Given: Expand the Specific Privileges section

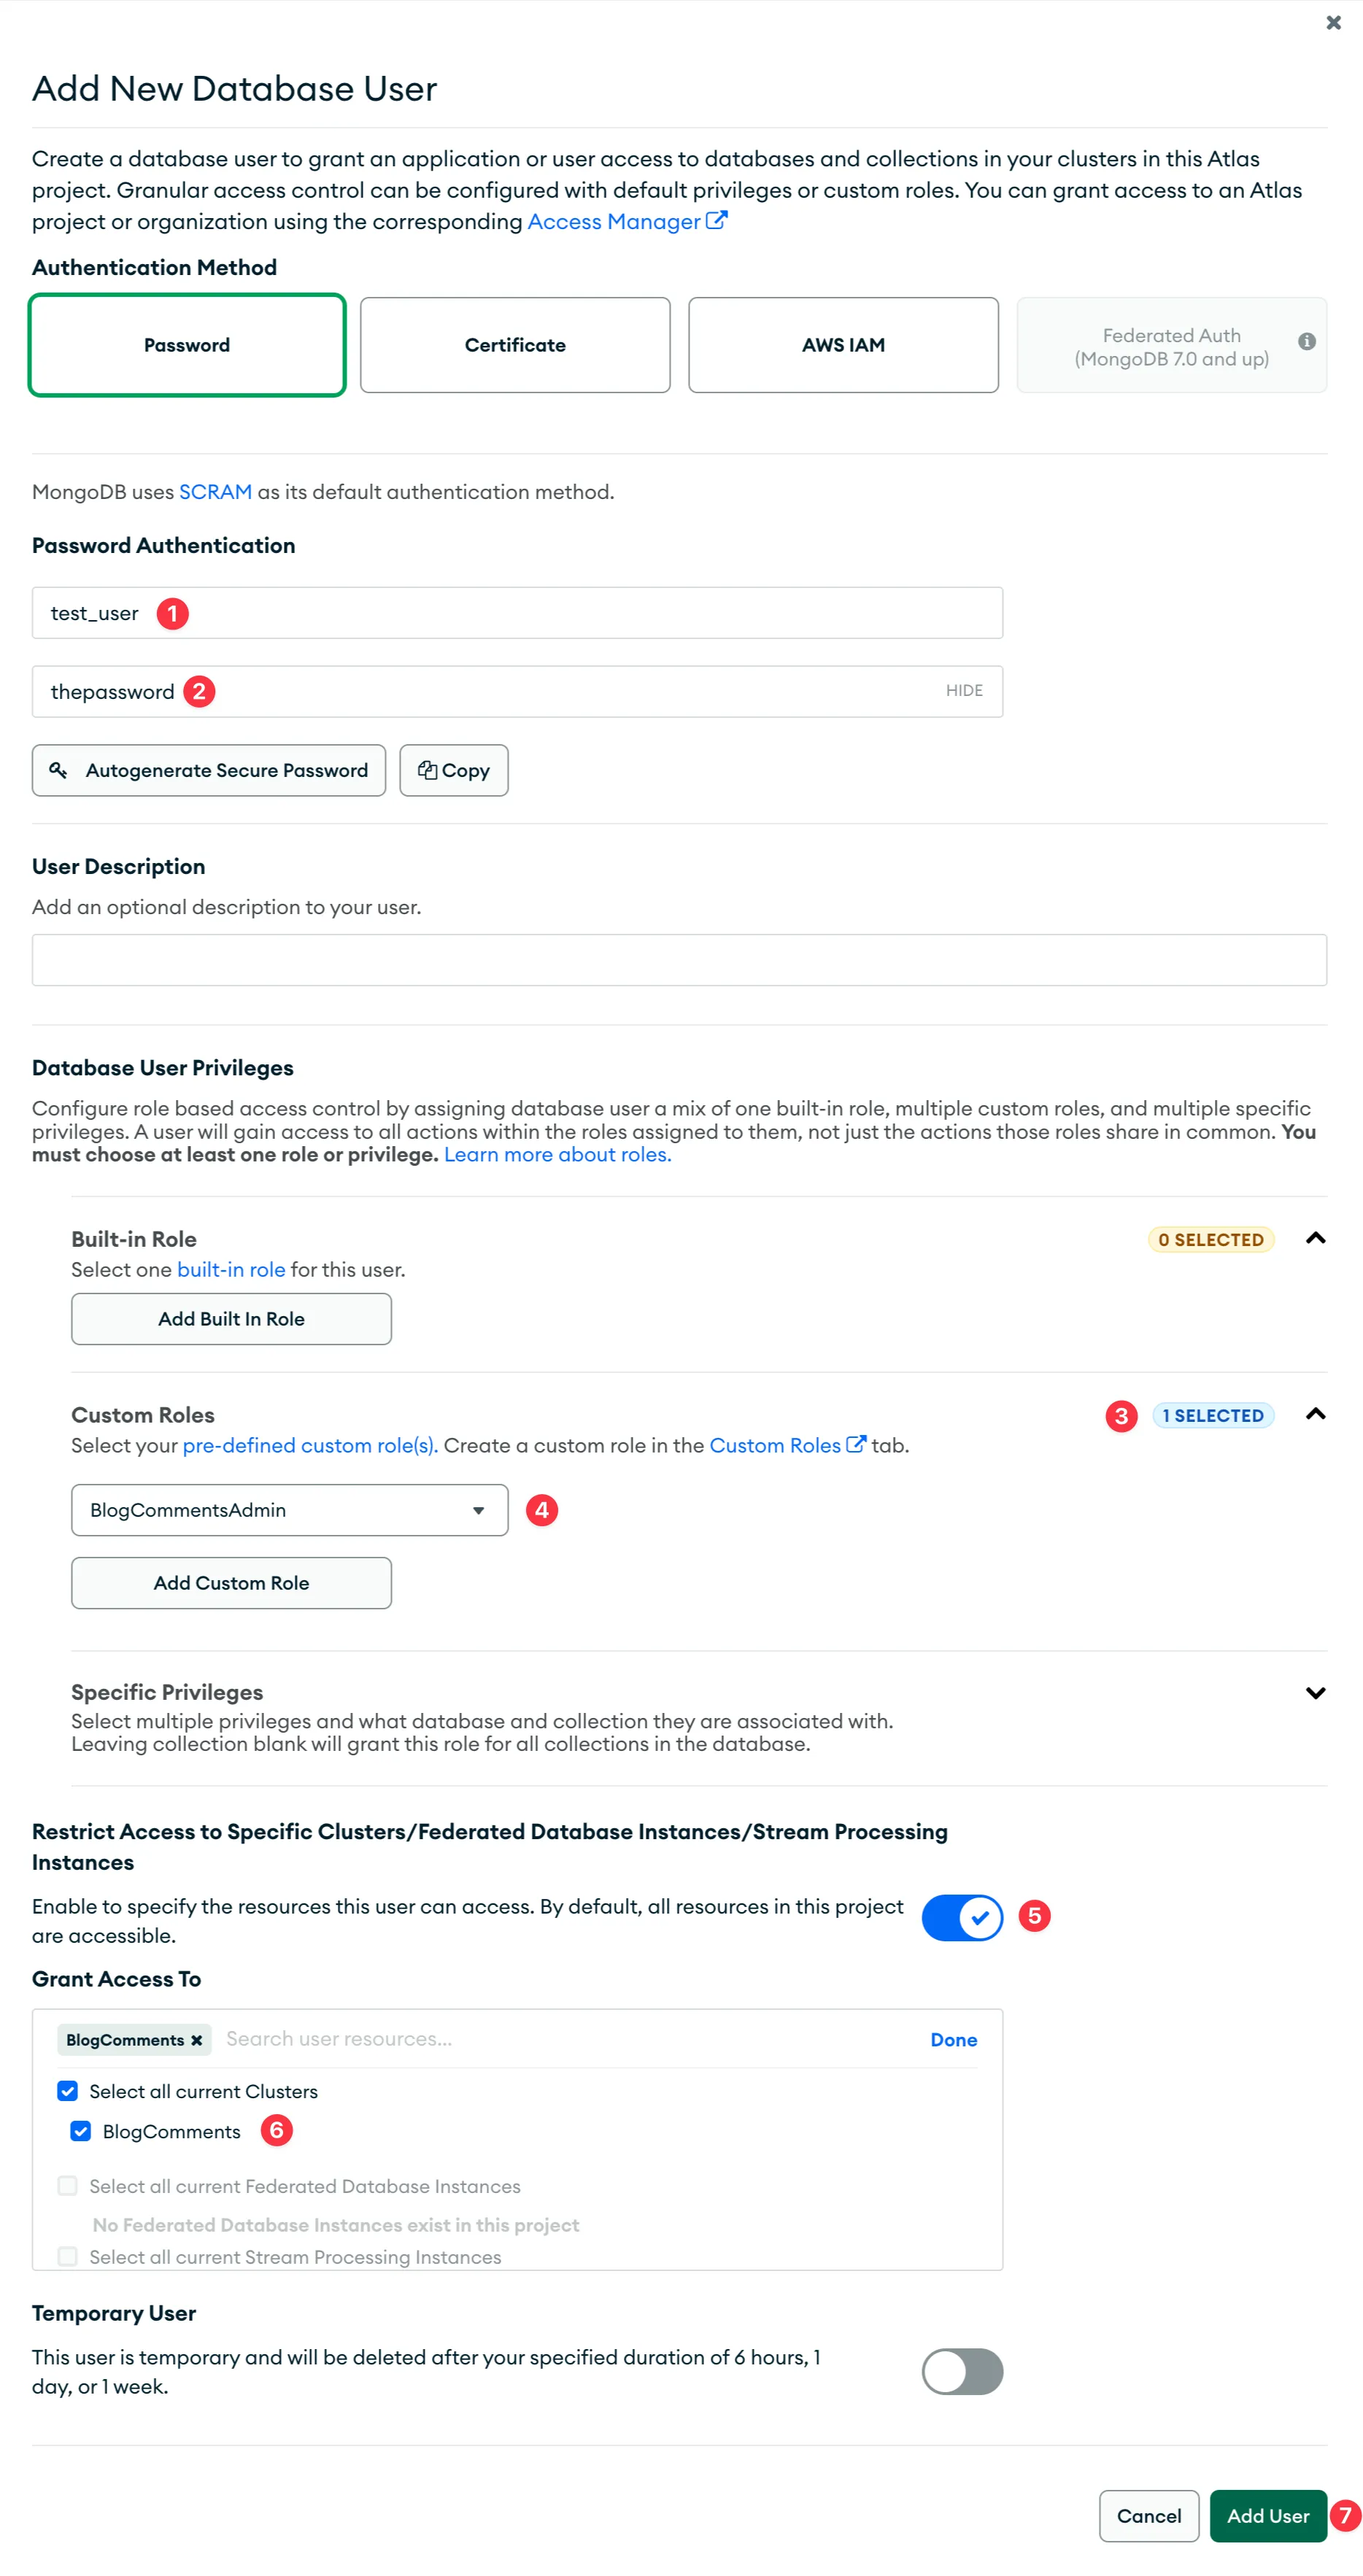Looking at the screenshot, I should (1315, 1693).
